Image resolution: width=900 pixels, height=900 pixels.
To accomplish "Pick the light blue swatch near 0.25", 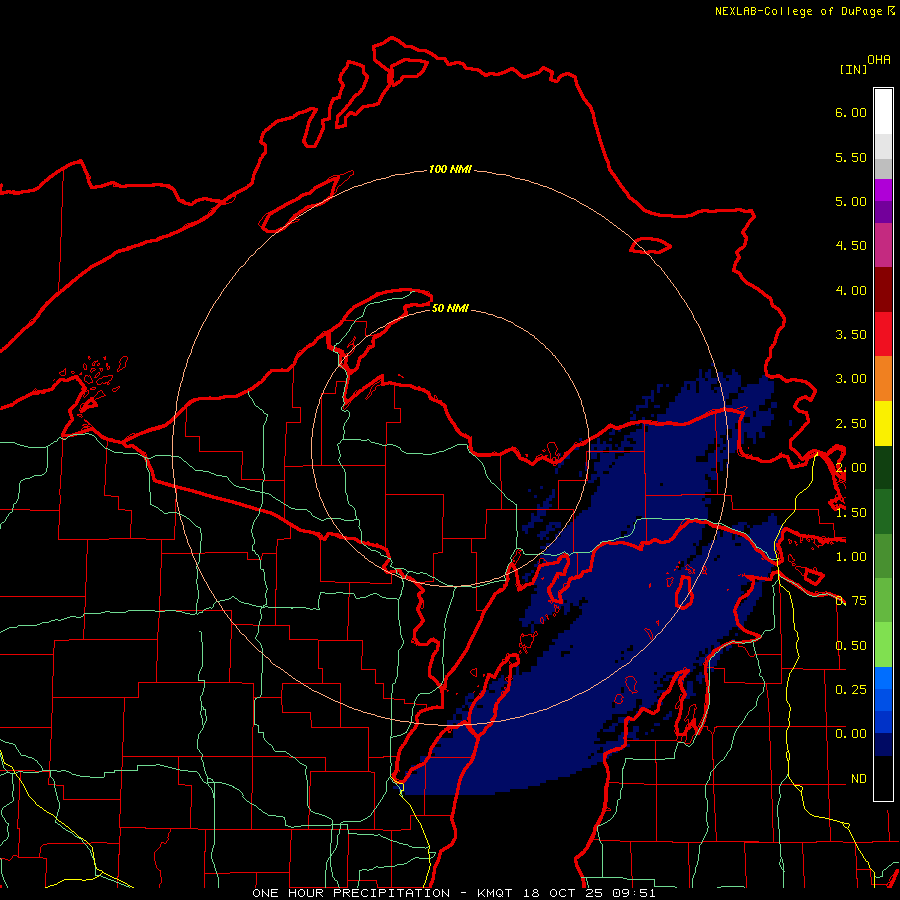I will 883,678.
